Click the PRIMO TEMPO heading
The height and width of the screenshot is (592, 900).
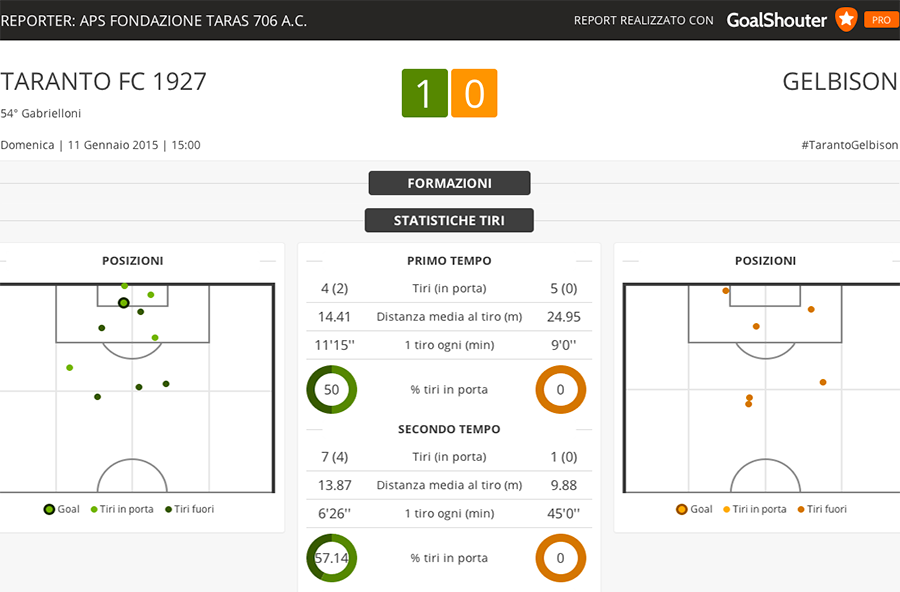click(x=449, y=261)
